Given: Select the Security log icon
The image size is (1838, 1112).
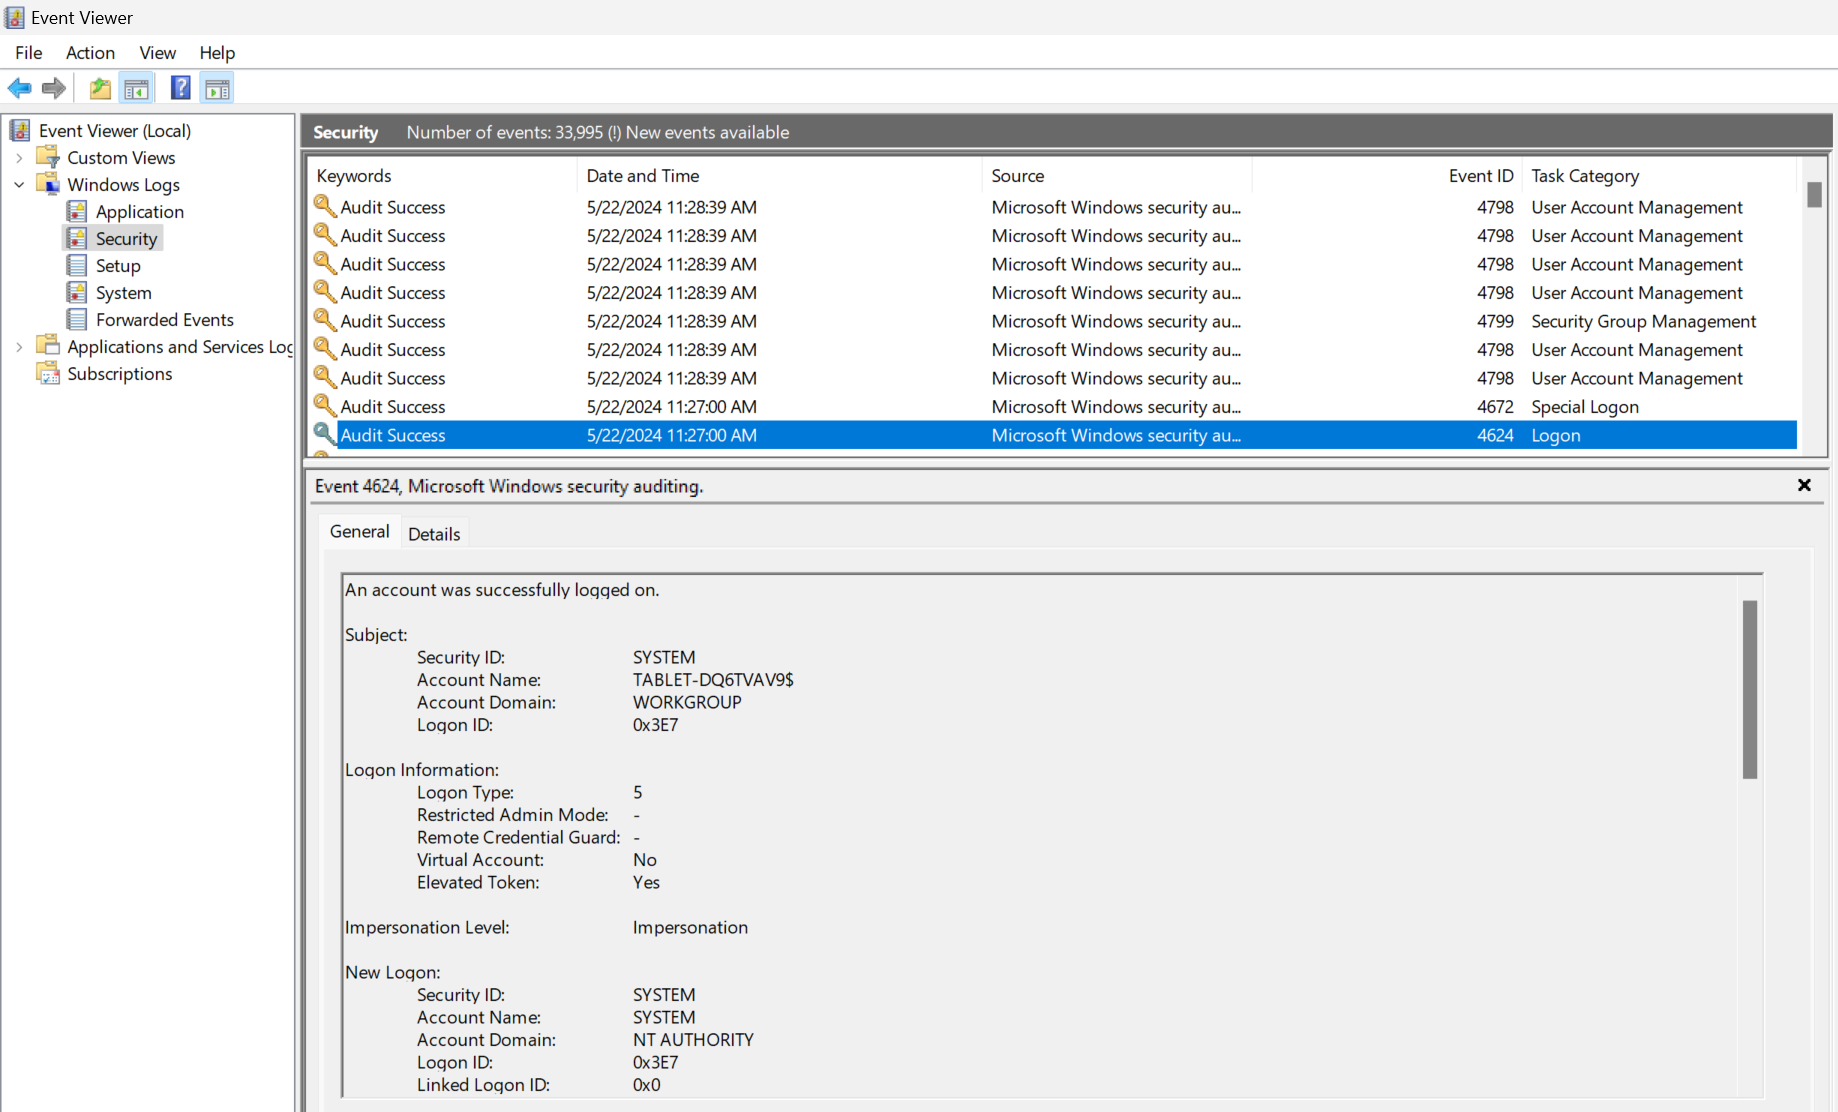Looking at the screenshot, I should pyautogui.click(x=78, y=238).
